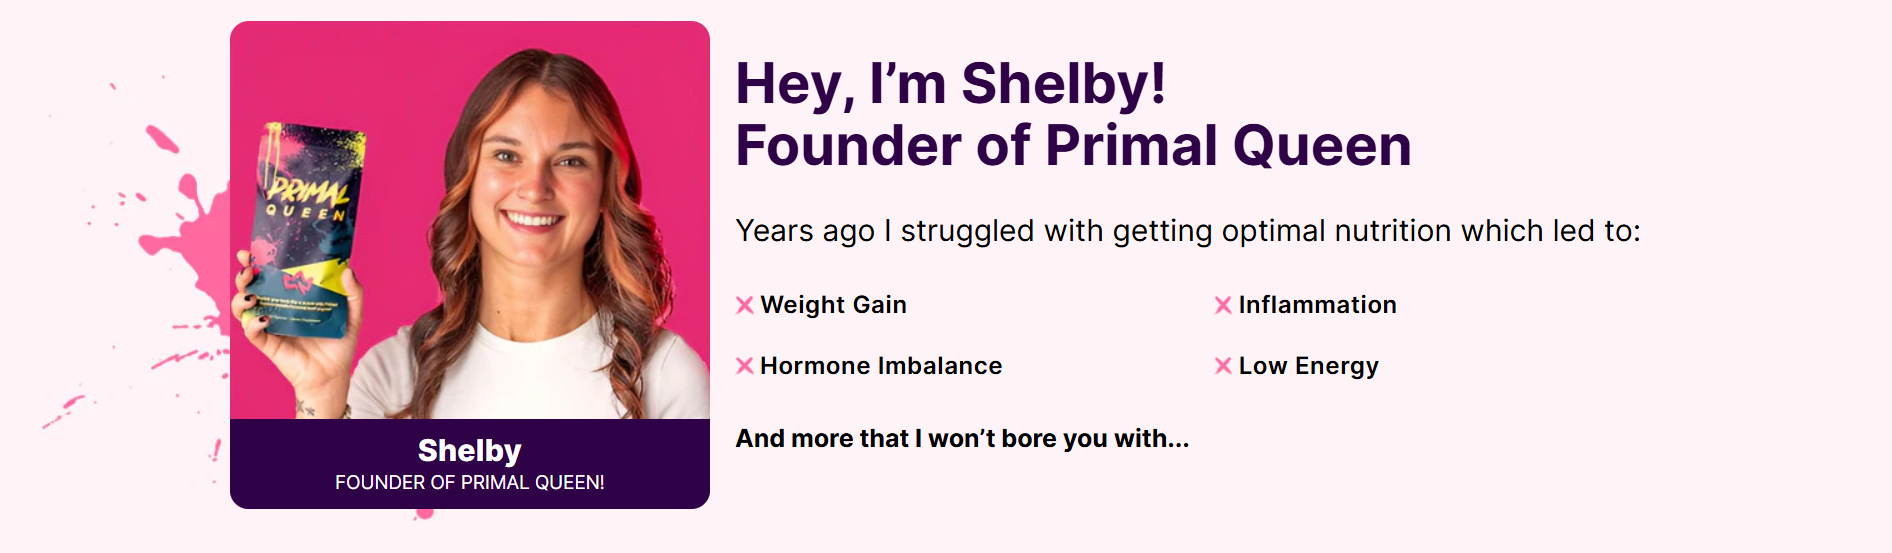
Task: Click 'And more that I won't bore you with...'
Action: point(962,439)
